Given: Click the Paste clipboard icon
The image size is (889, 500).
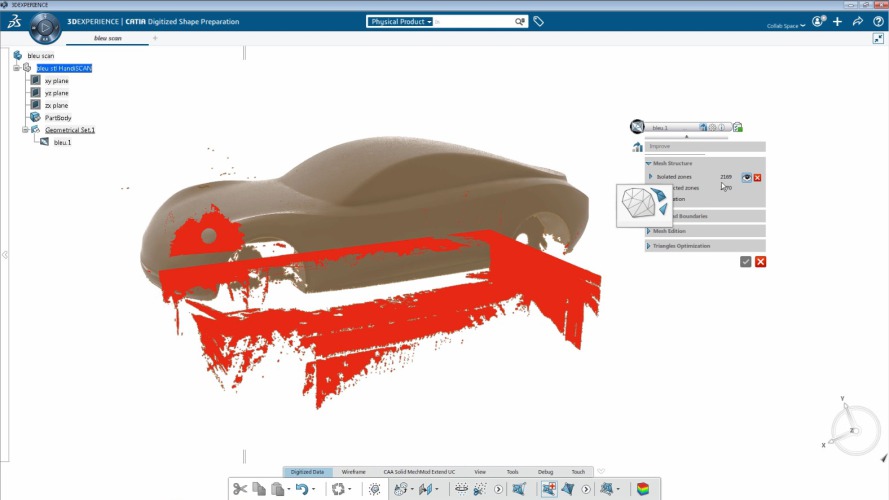Looking at the screenshot, I should tap(277, 489).
